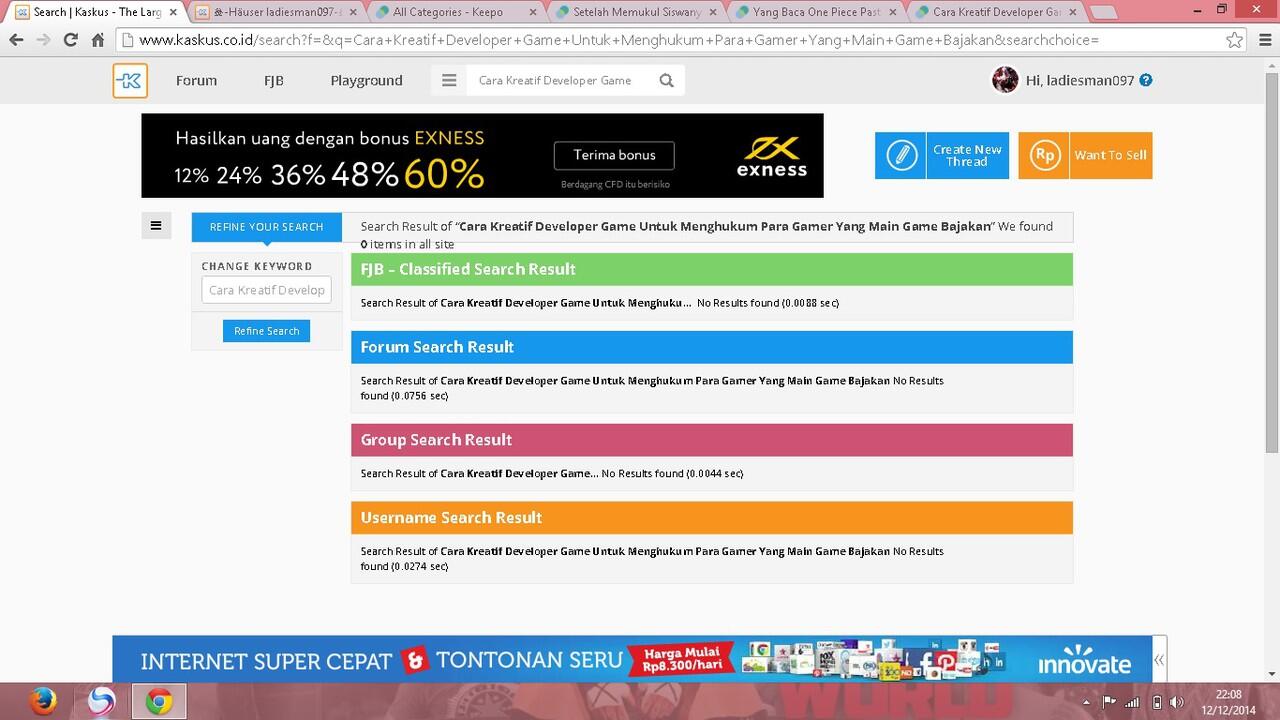Image resolution: width=1280 pixels, height=720 pixels.
Task: Click REFINE YOUR SEARCH header tab
Action: coord(266,227)
